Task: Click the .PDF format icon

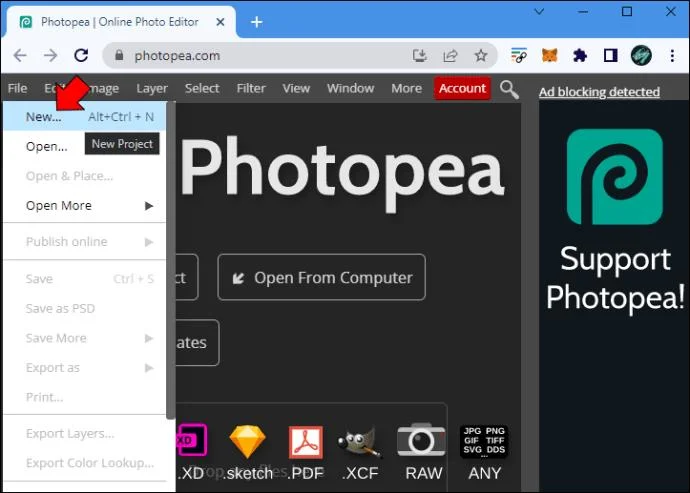Action: 305,442
